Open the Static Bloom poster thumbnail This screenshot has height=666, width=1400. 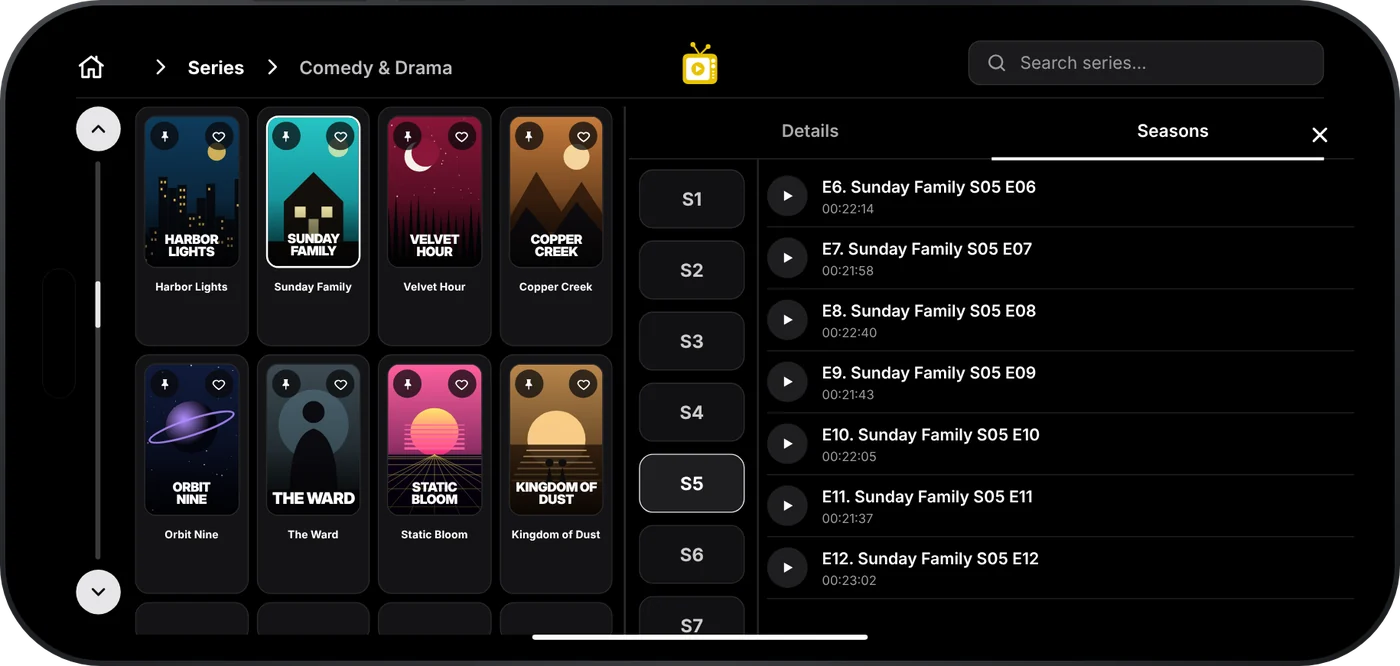[435, 439]
